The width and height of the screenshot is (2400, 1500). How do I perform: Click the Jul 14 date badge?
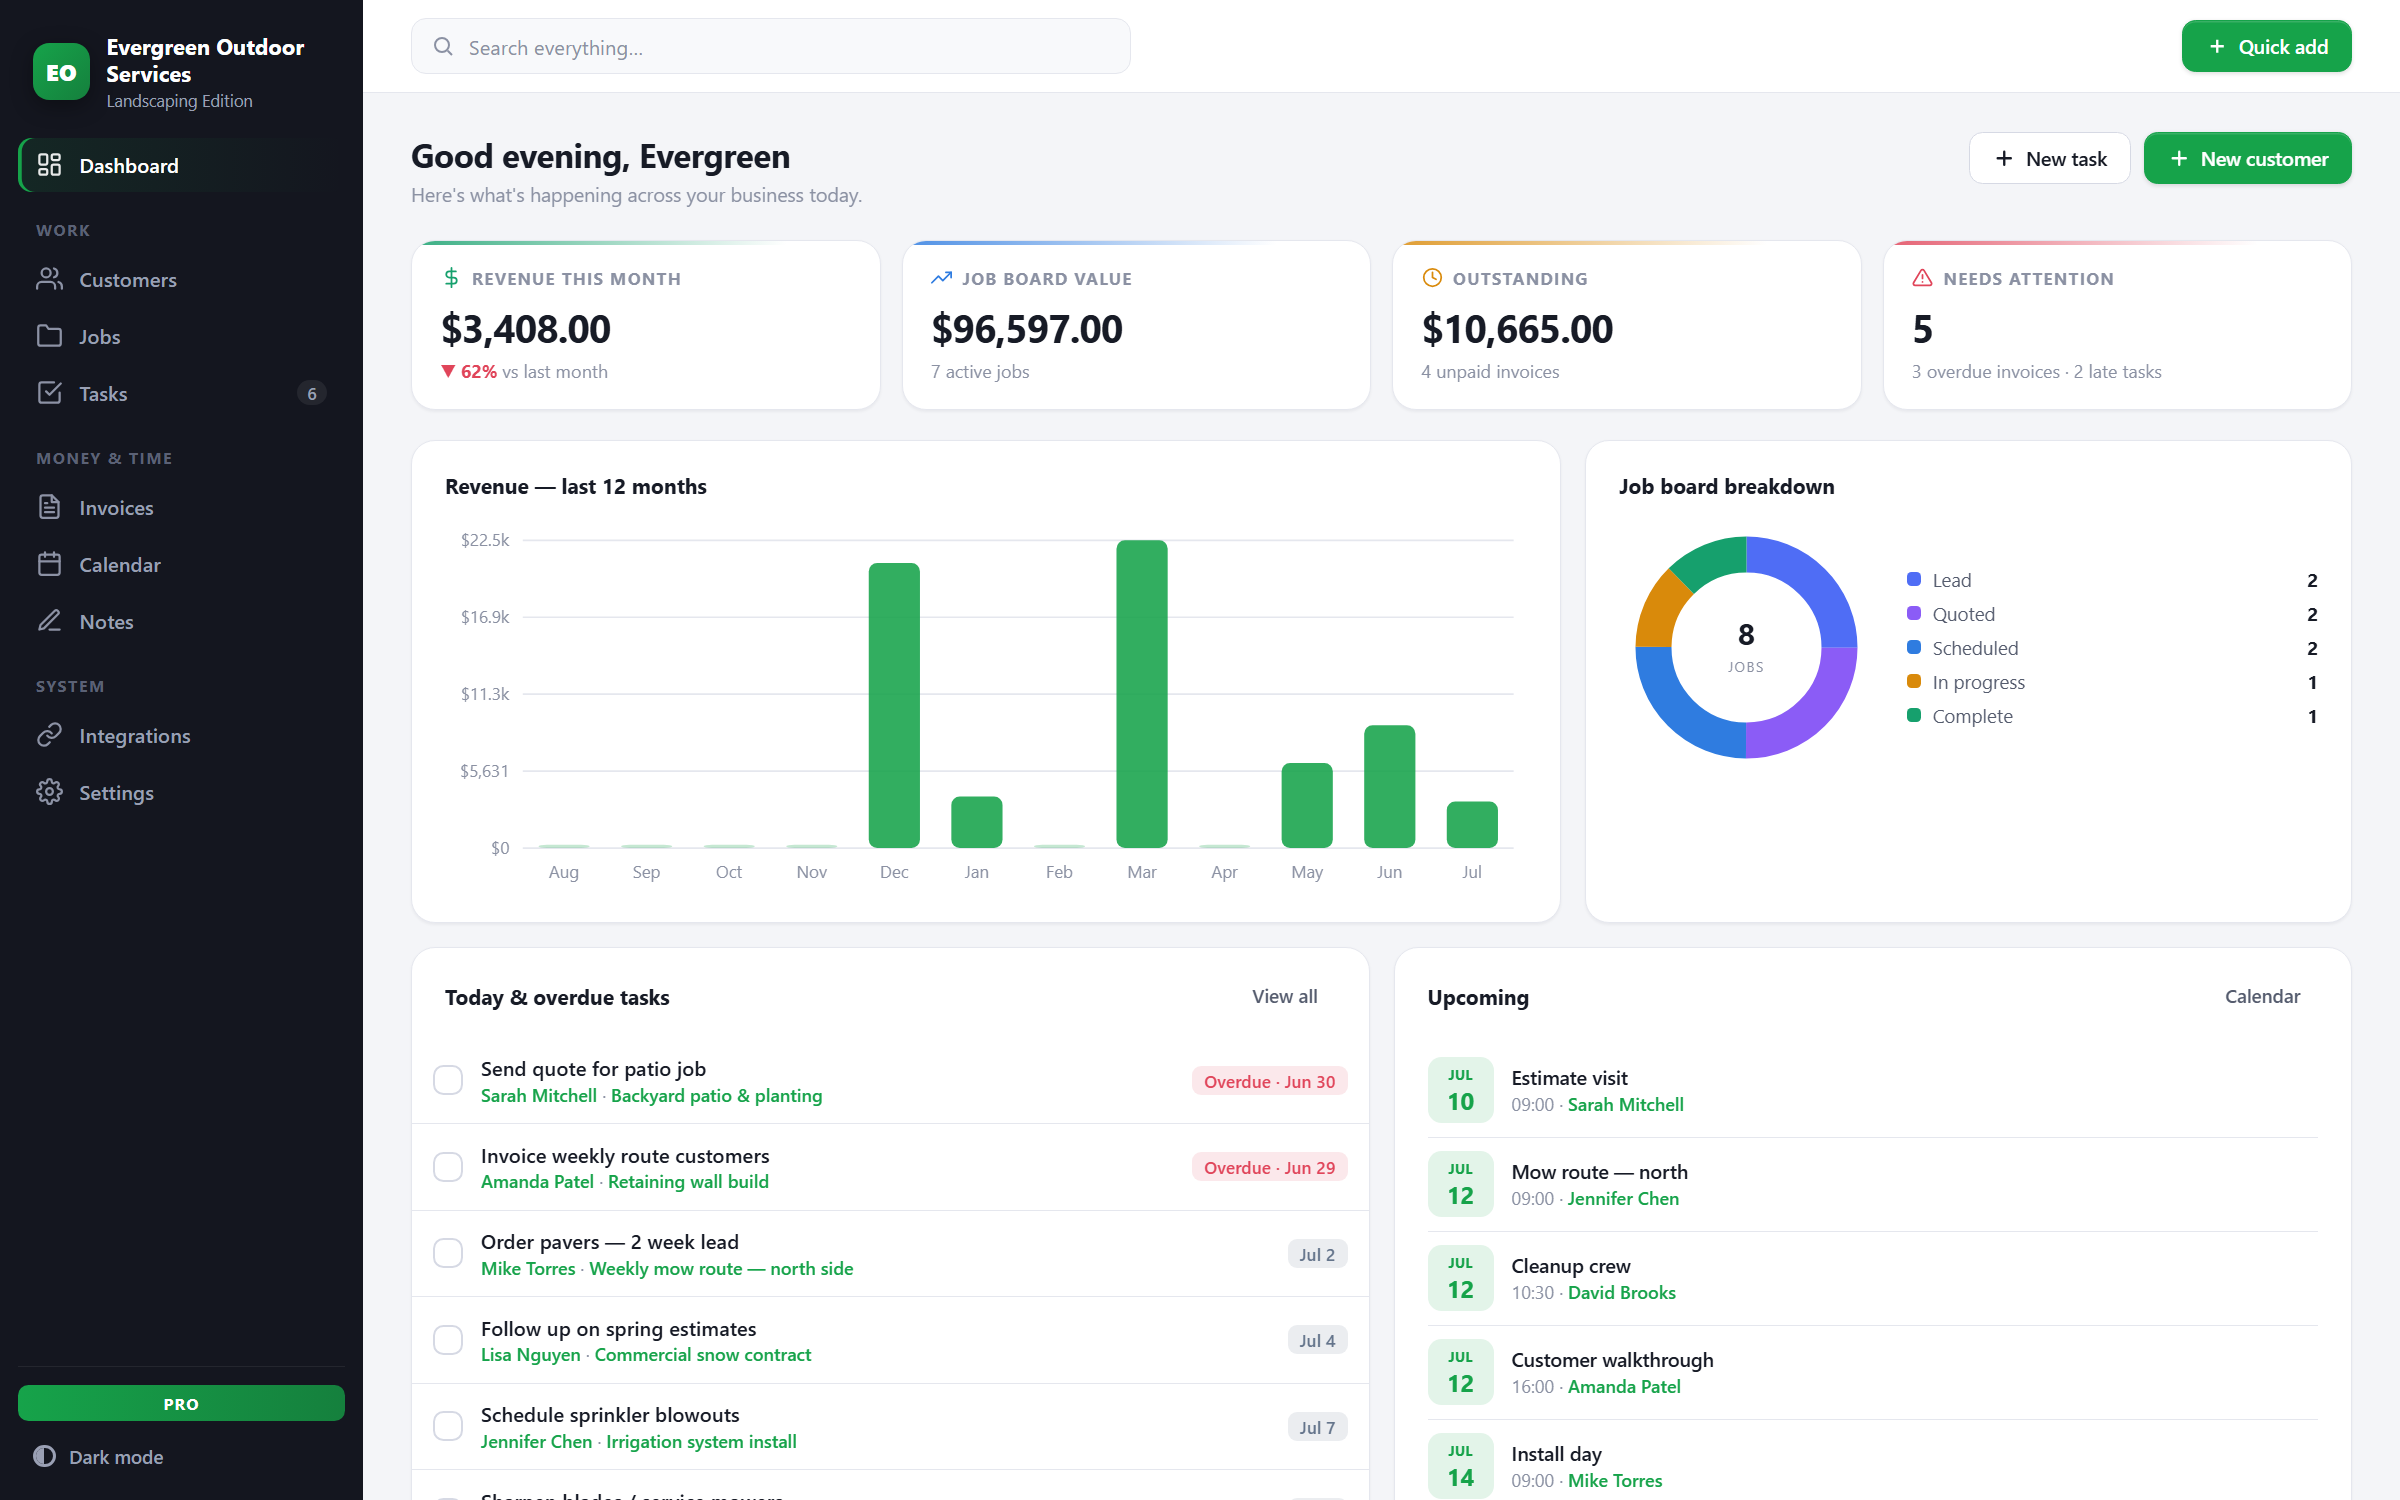1460,1465
